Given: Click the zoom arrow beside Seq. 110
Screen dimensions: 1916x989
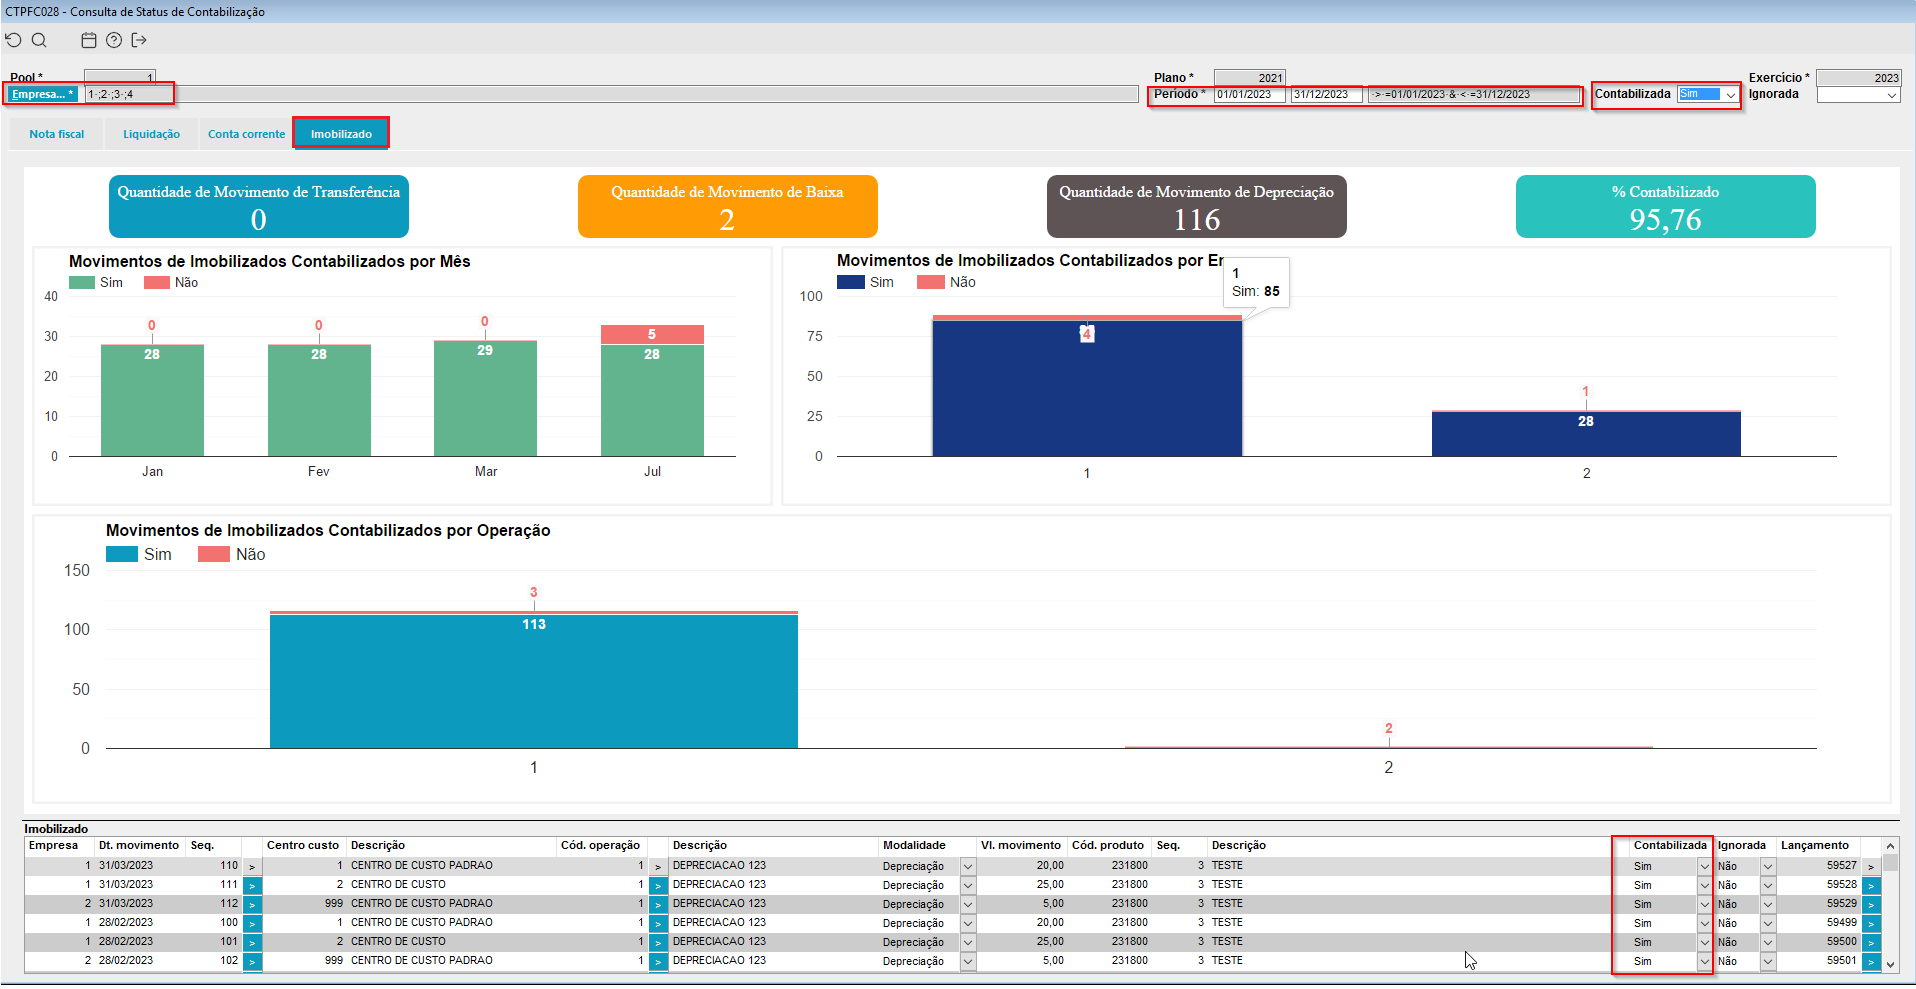Looking at the screenshot, I should [252, 867].
